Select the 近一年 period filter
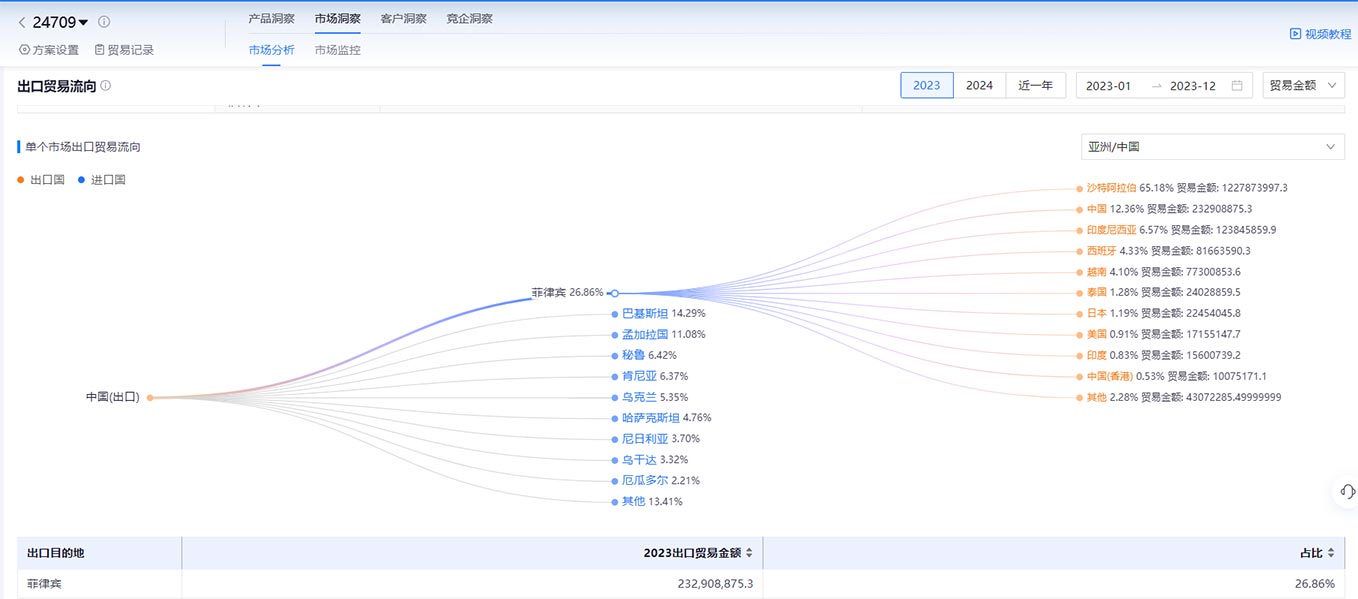 click(1036, 85)
